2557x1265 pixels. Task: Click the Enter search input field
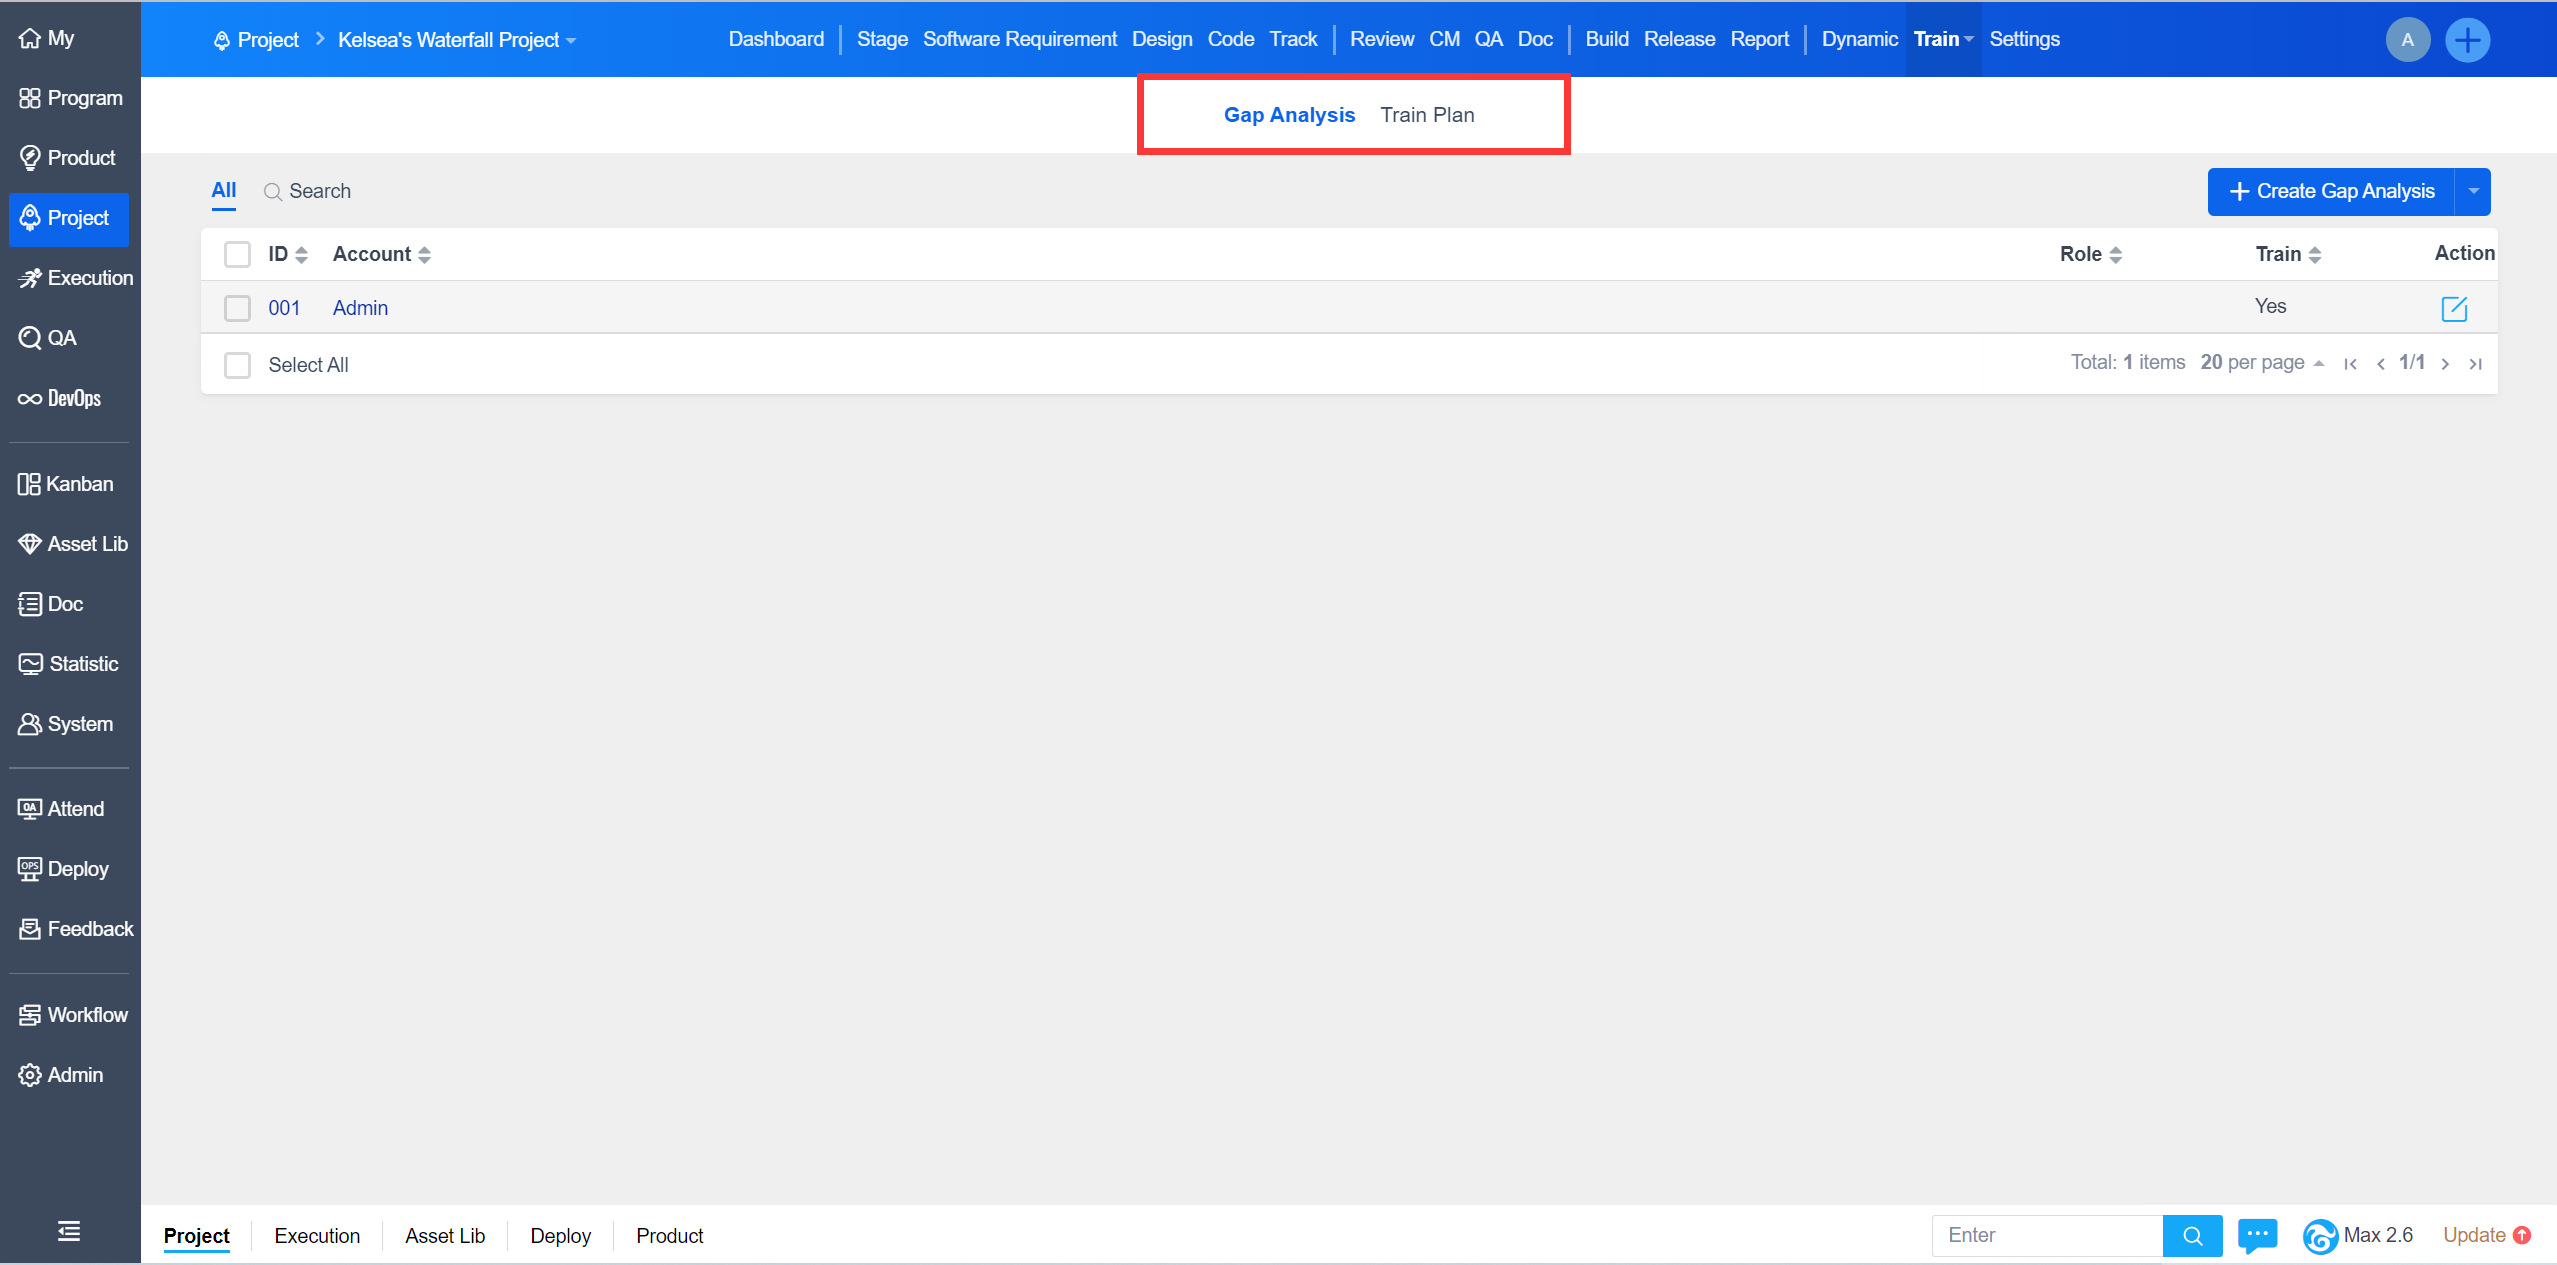pos(2045,1235)
